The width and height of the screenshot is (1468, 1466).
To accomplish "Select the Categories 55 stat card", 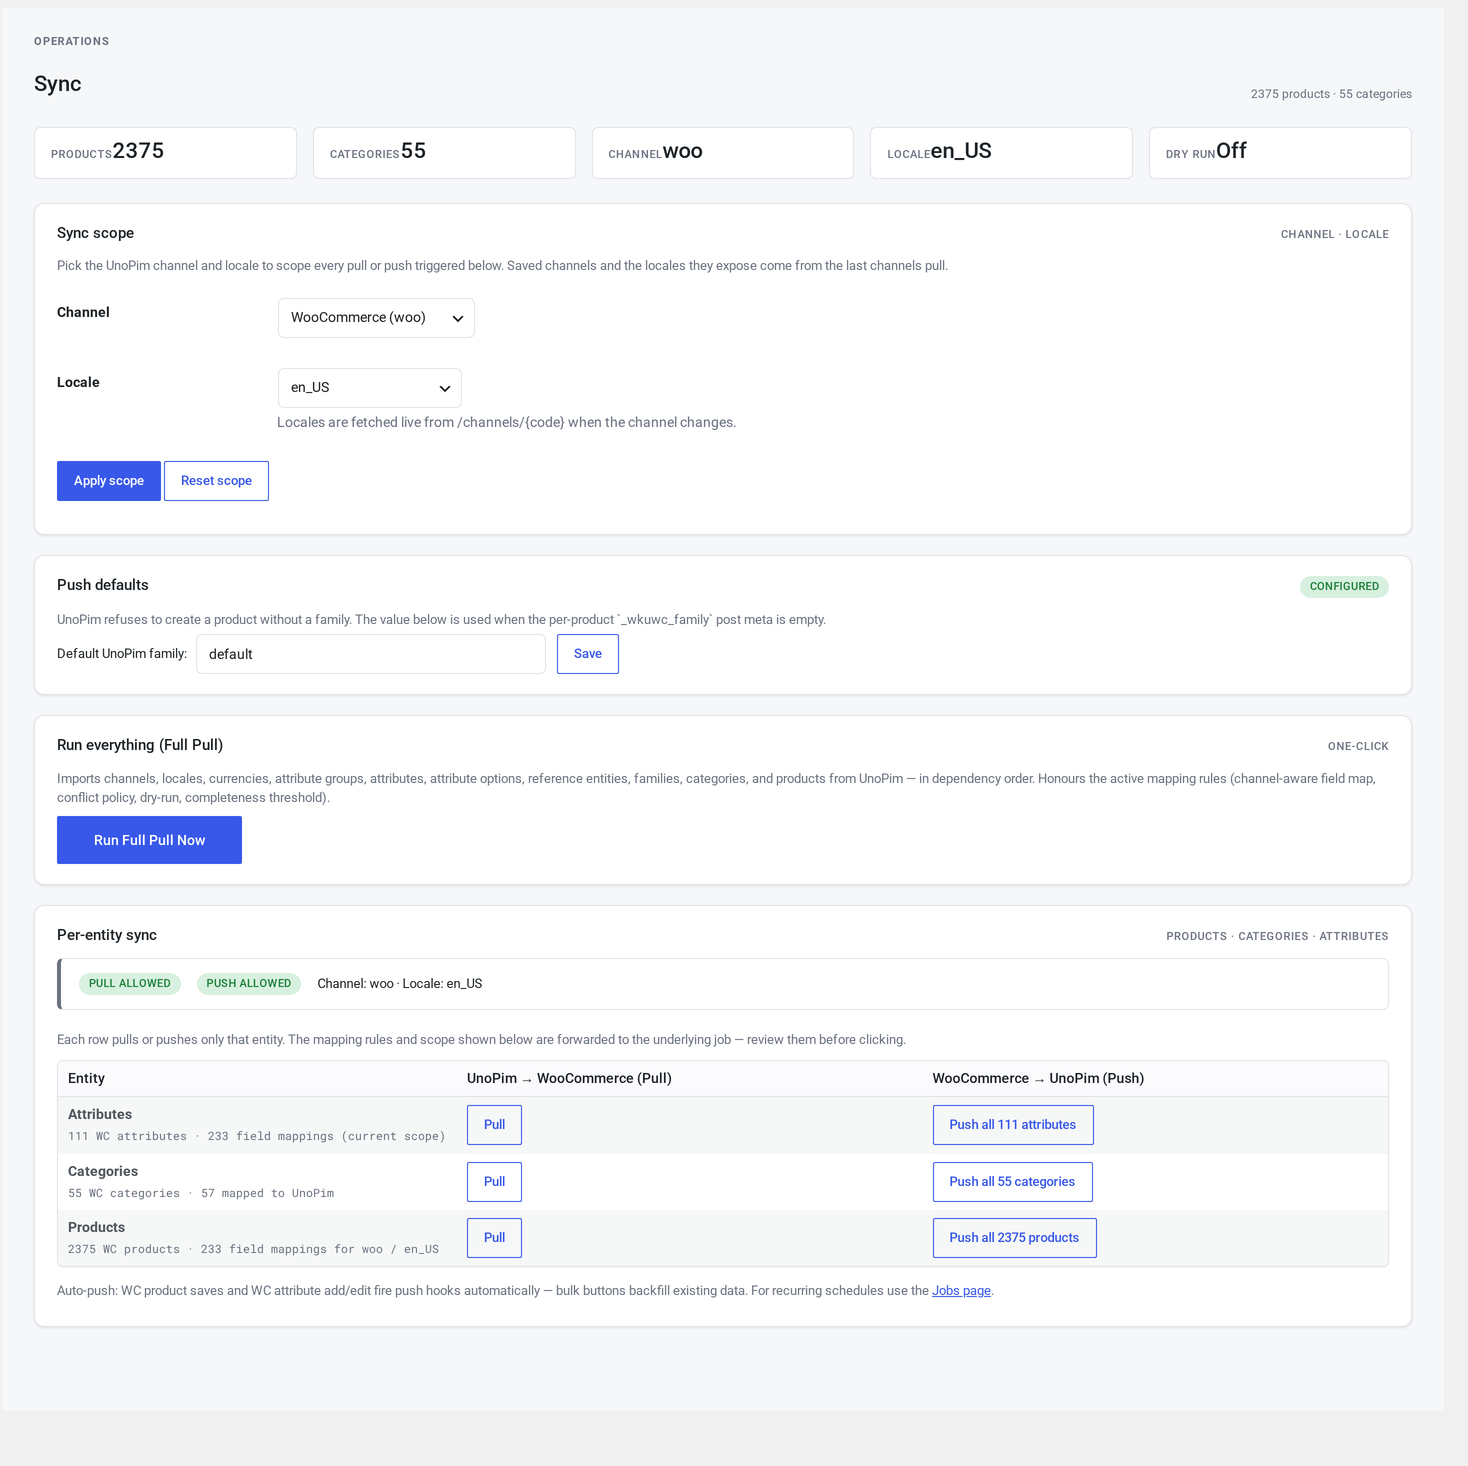I will click(x=444, y=153).
